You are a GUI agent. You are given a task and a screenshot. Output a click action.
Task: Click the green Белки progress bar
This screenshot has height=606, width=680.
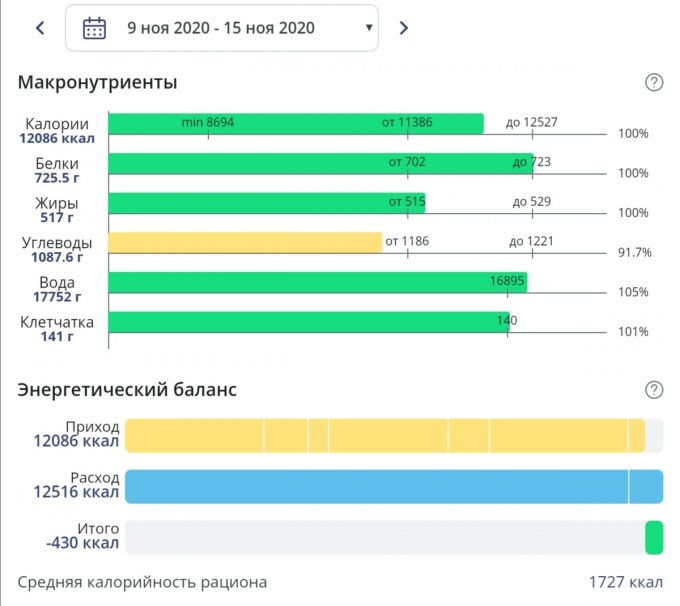320,163
